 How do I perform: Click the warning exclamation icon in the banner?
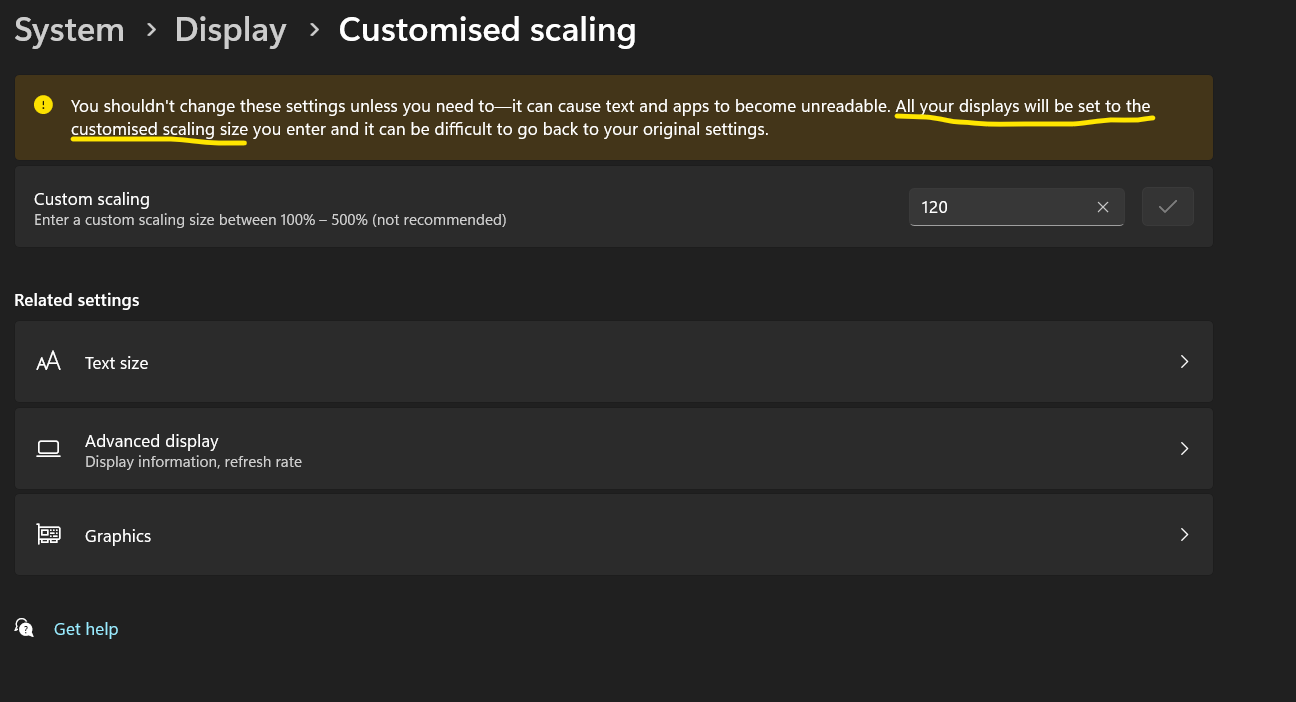coord(41,104)
